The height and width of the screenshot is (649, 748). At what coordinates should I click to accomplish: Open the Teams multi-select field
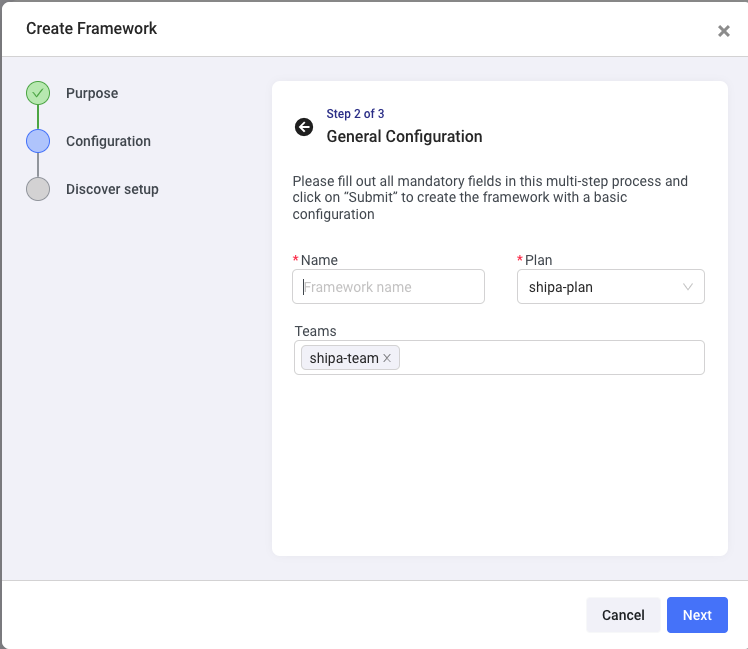(550, 358)
